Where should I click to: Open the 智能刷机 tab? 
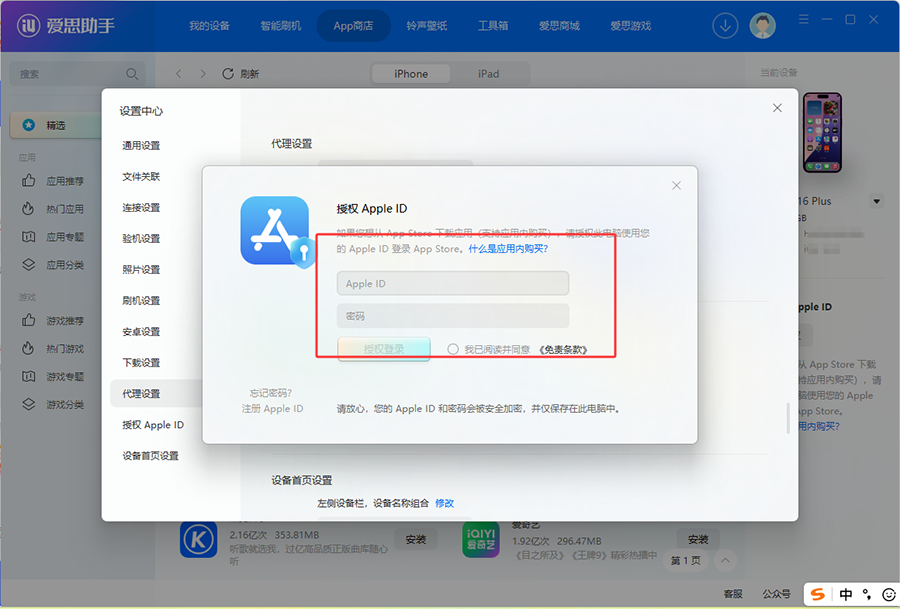(x=281, y=26)
